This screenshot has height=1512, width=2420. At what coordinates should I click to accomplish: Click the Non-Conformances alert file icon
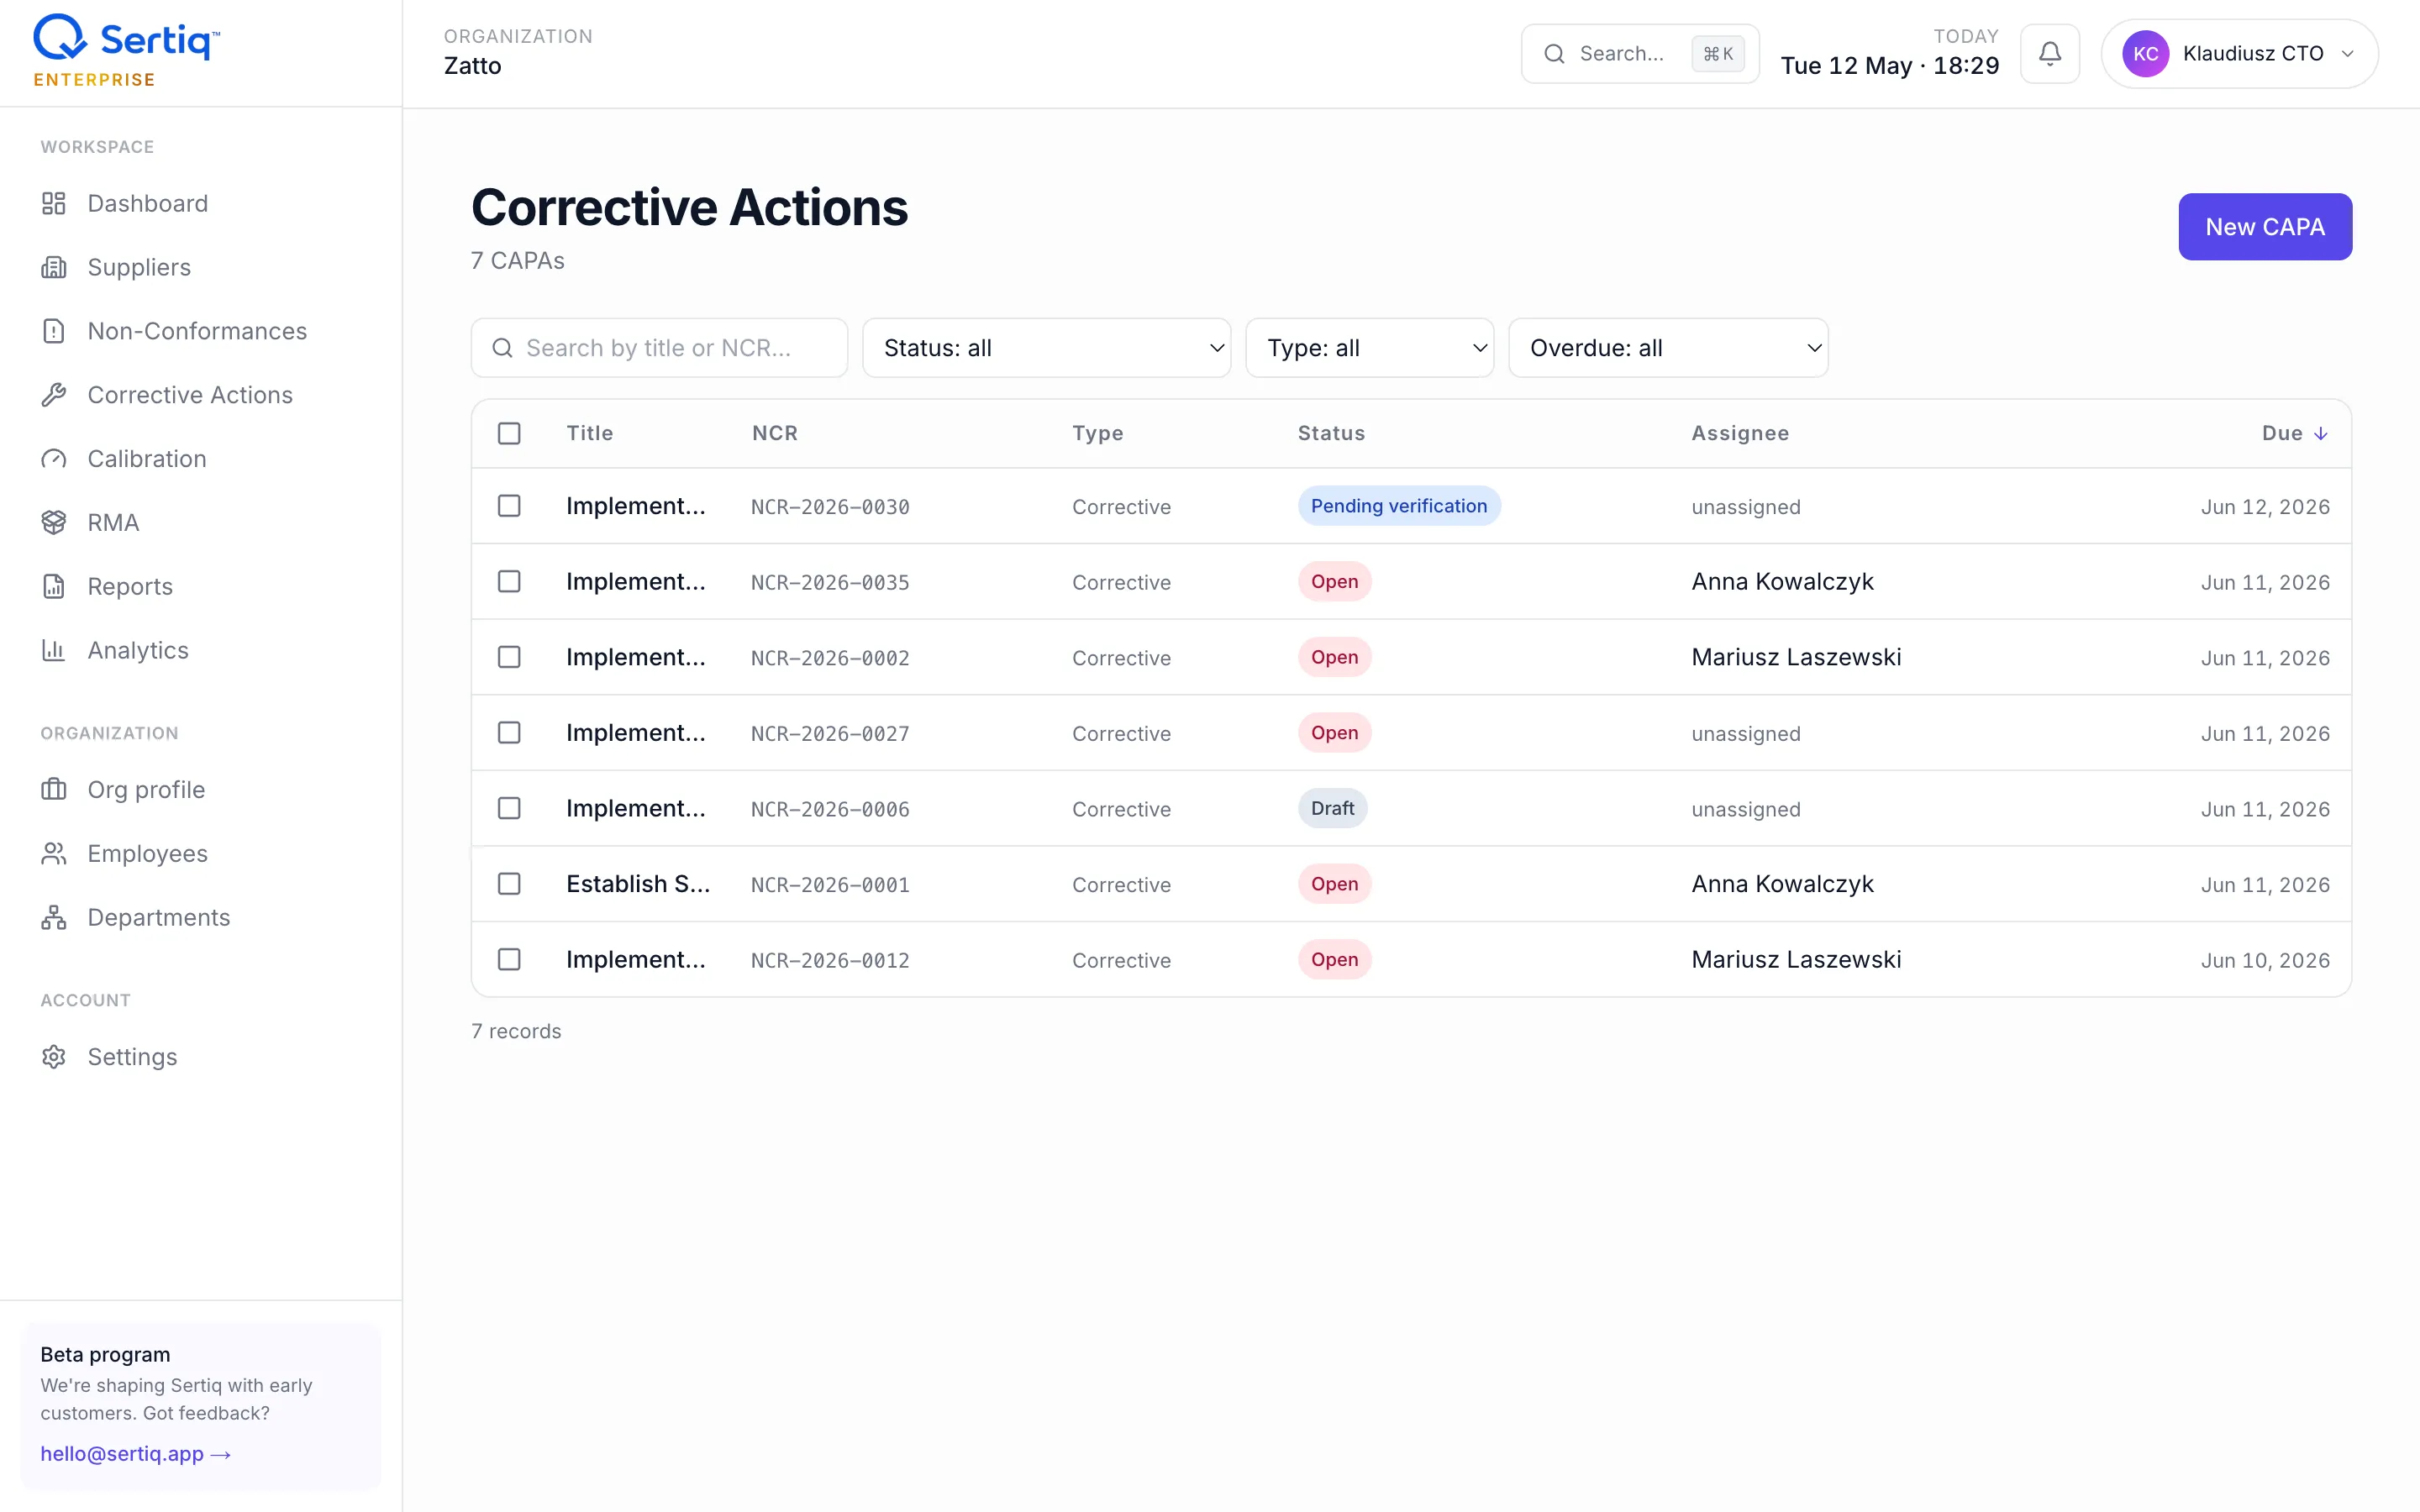54,331
